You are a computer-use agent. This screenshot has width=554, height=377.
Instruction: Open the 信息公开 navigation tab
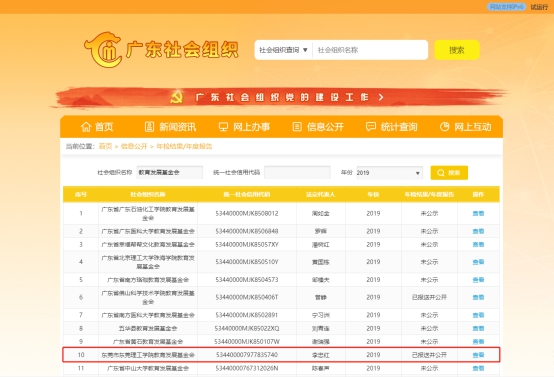click(318, 127)
